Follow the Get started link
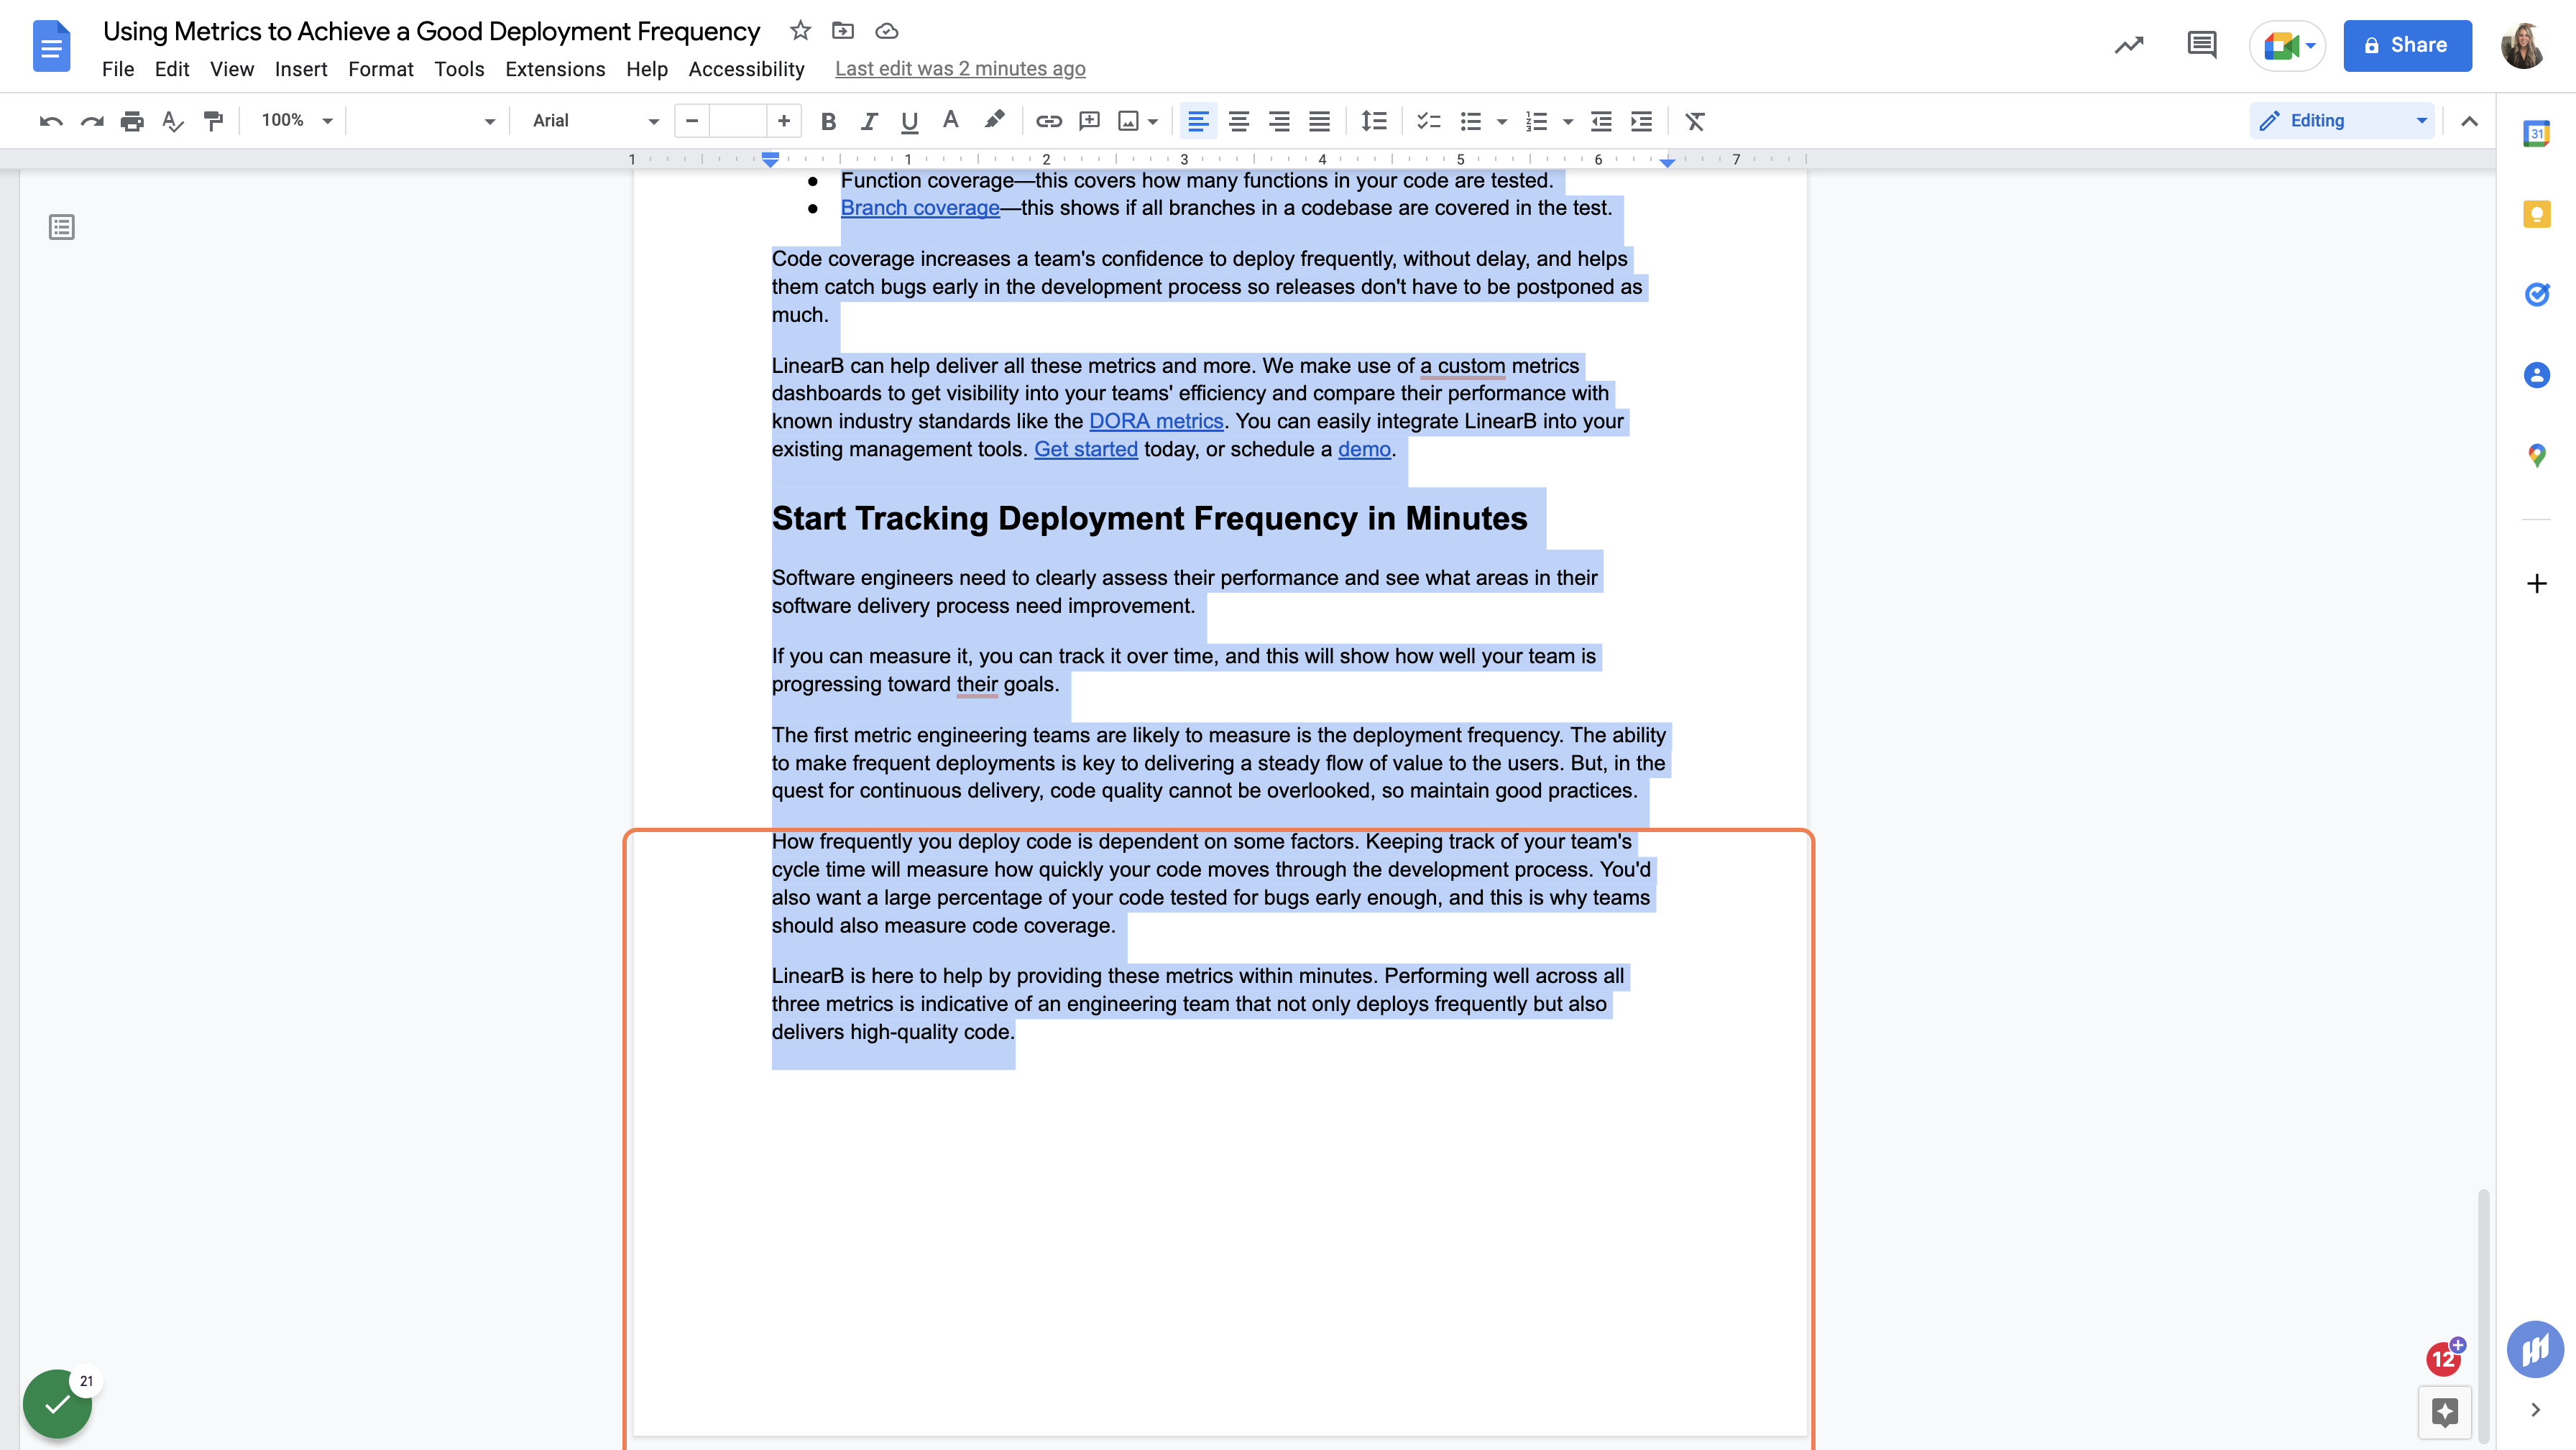 tap(1086, 449)
